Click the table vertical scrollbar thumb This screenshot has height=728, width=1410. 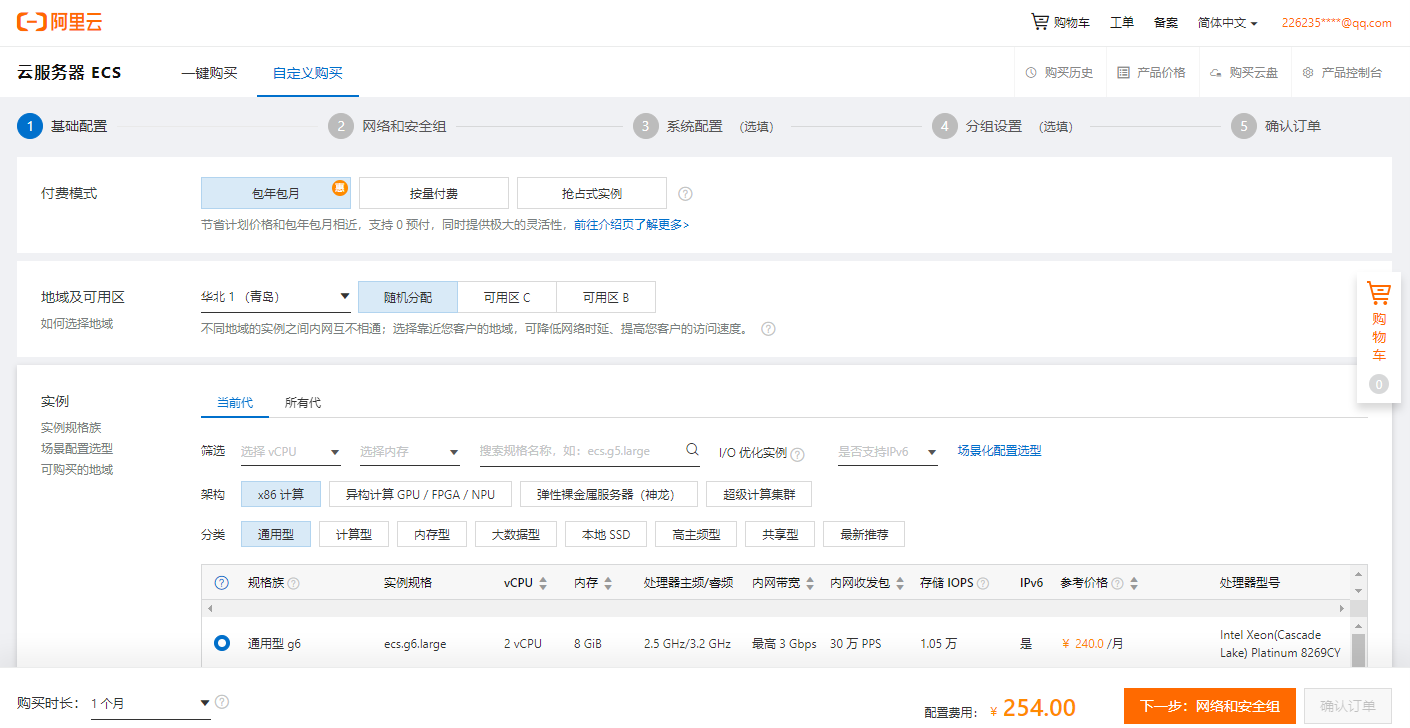point(1358,649)
